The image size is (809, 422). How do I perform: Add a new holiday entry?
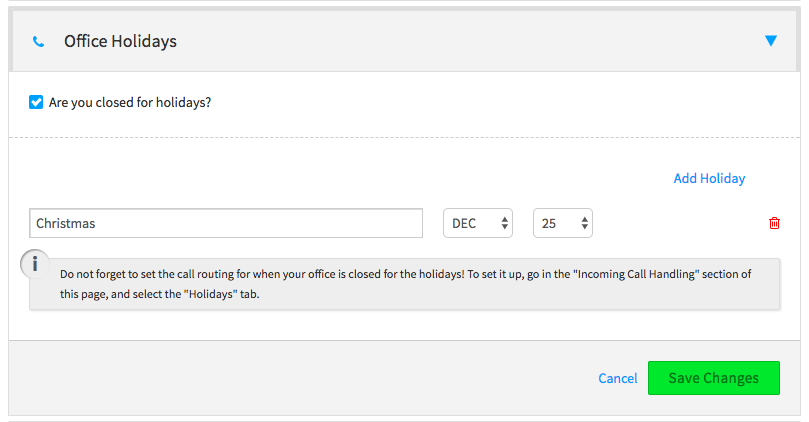tap(709, 178)
